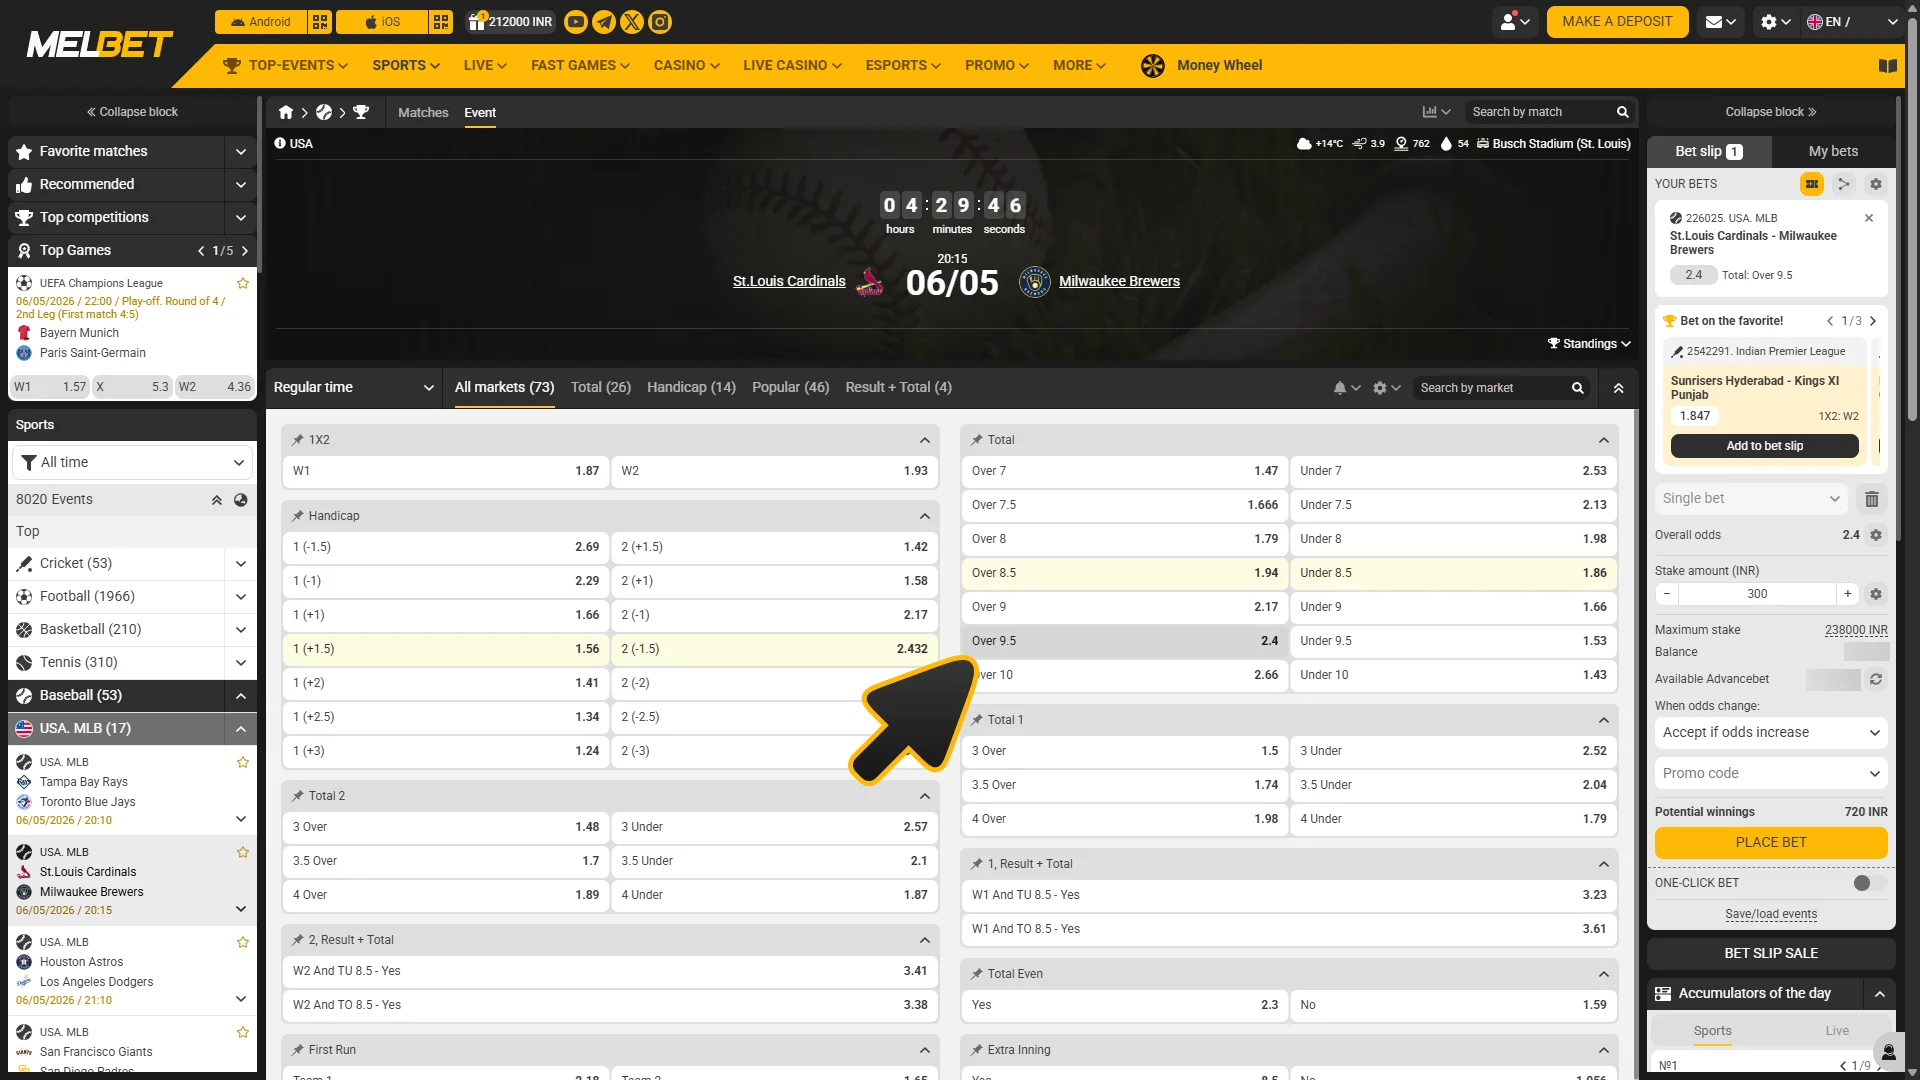1920x1080 pixels.
Task: Favorite the Houston Astros match star
Action: click(243, 942)
